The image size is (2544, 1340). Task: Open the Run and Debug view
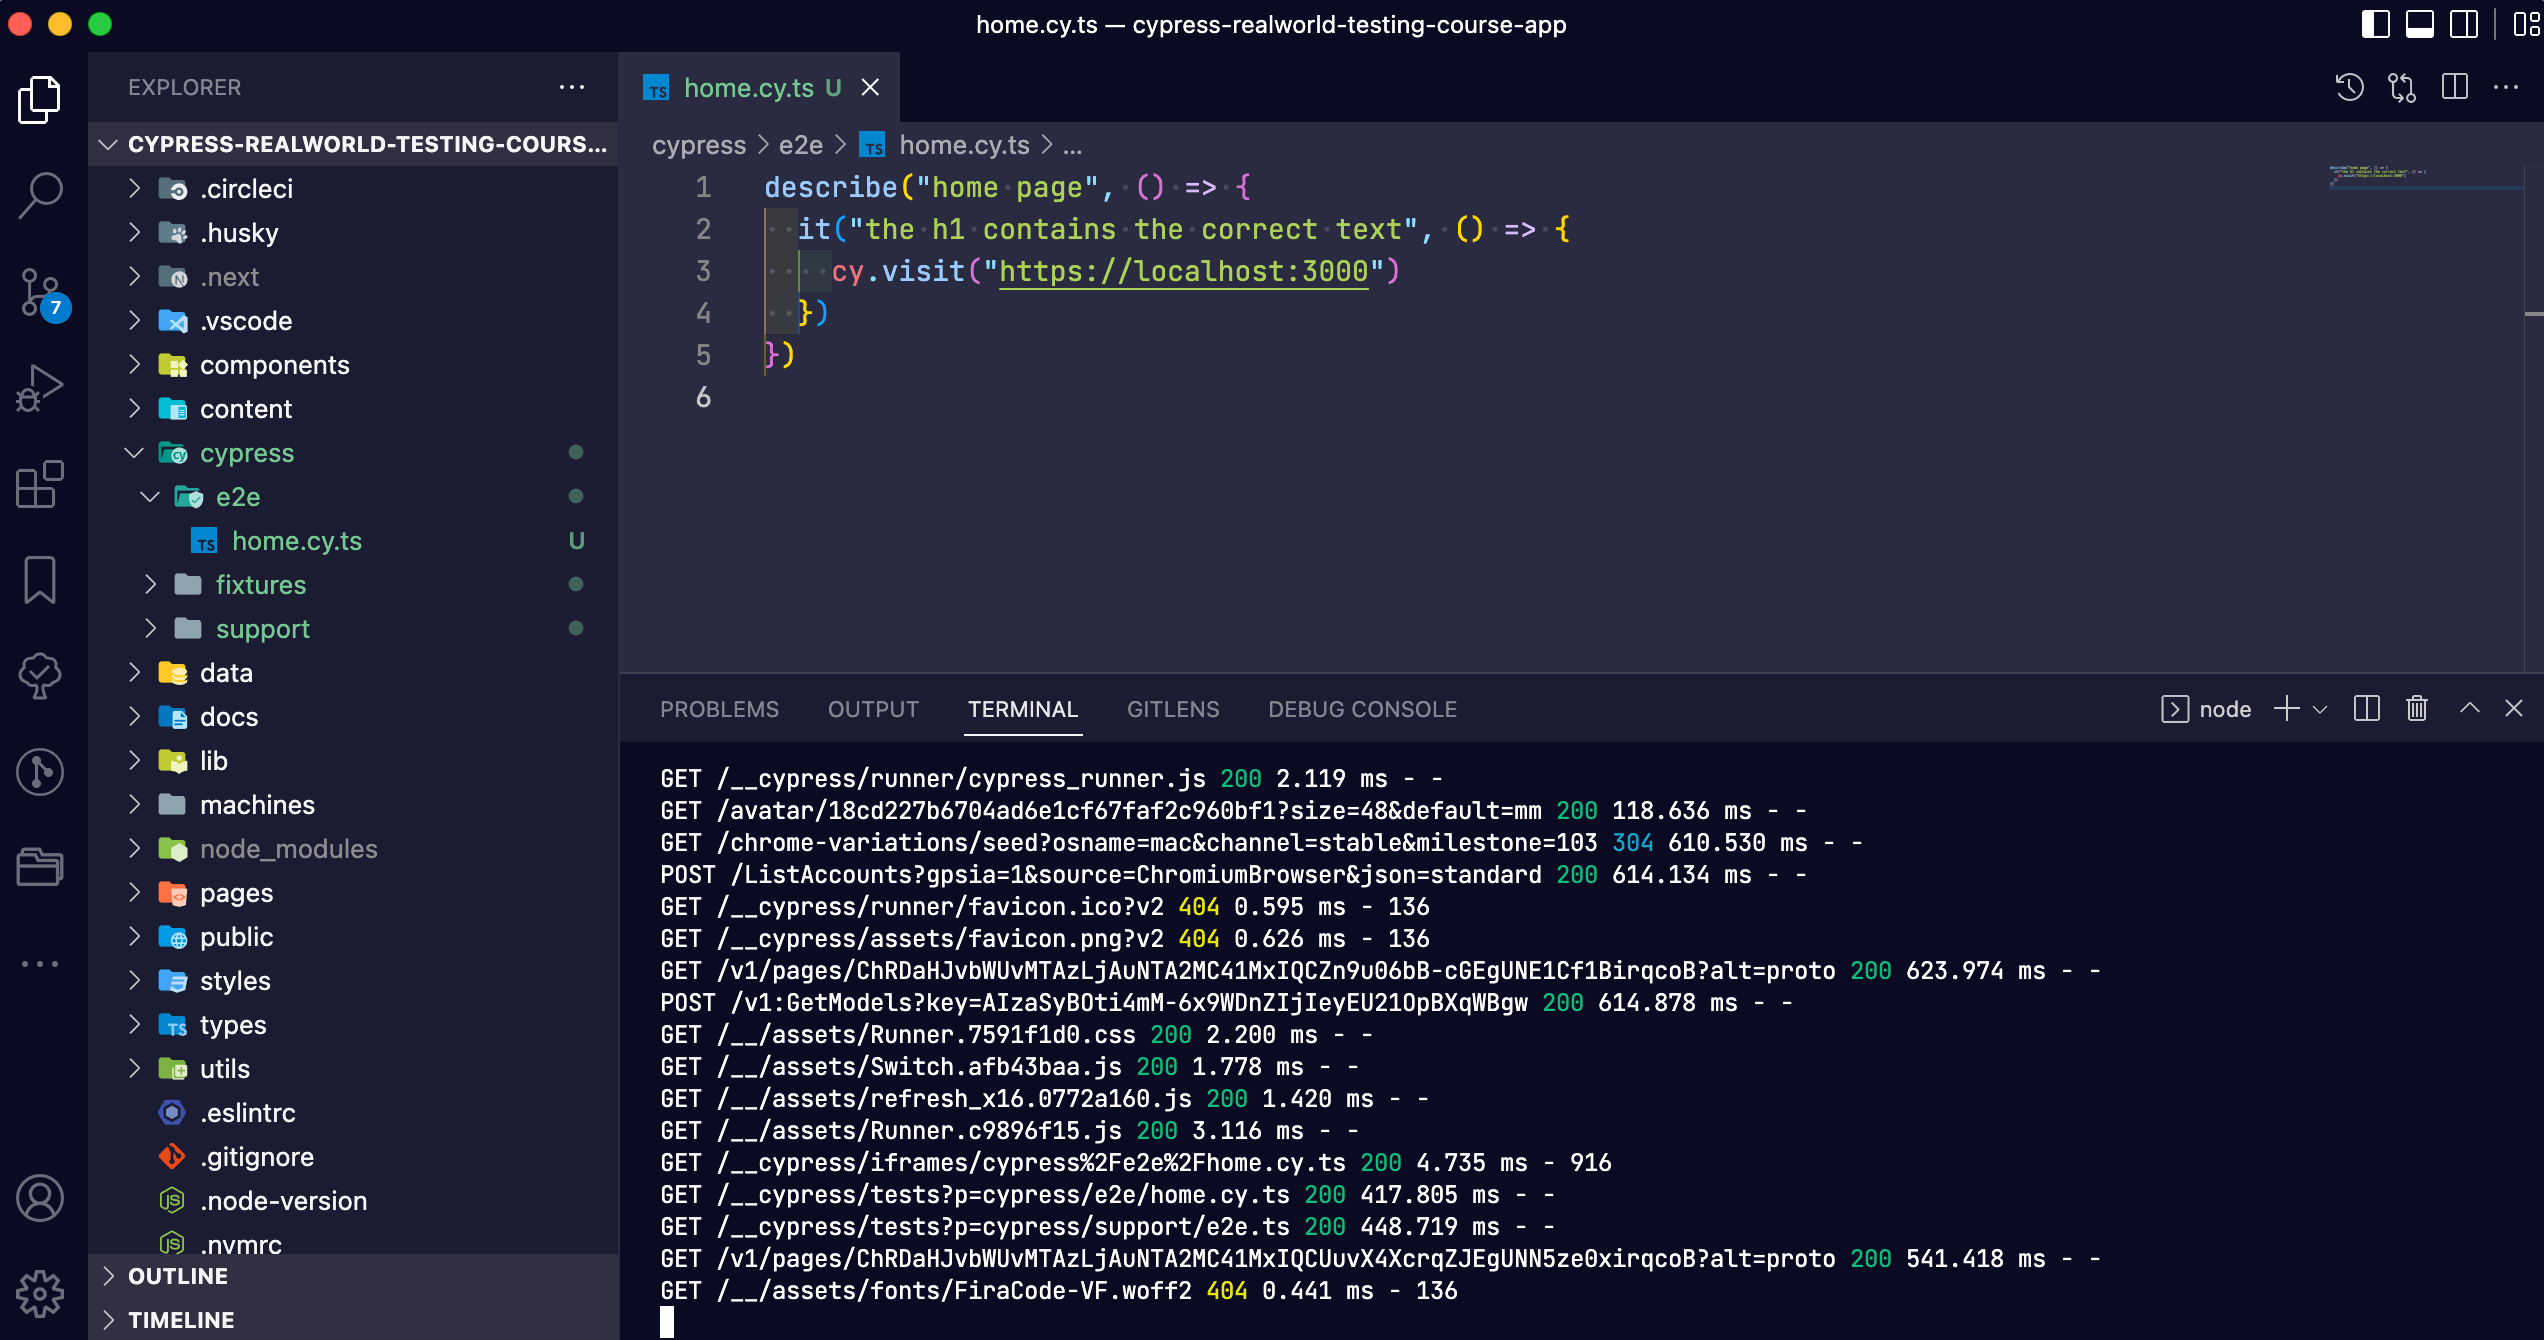point(40,387)
